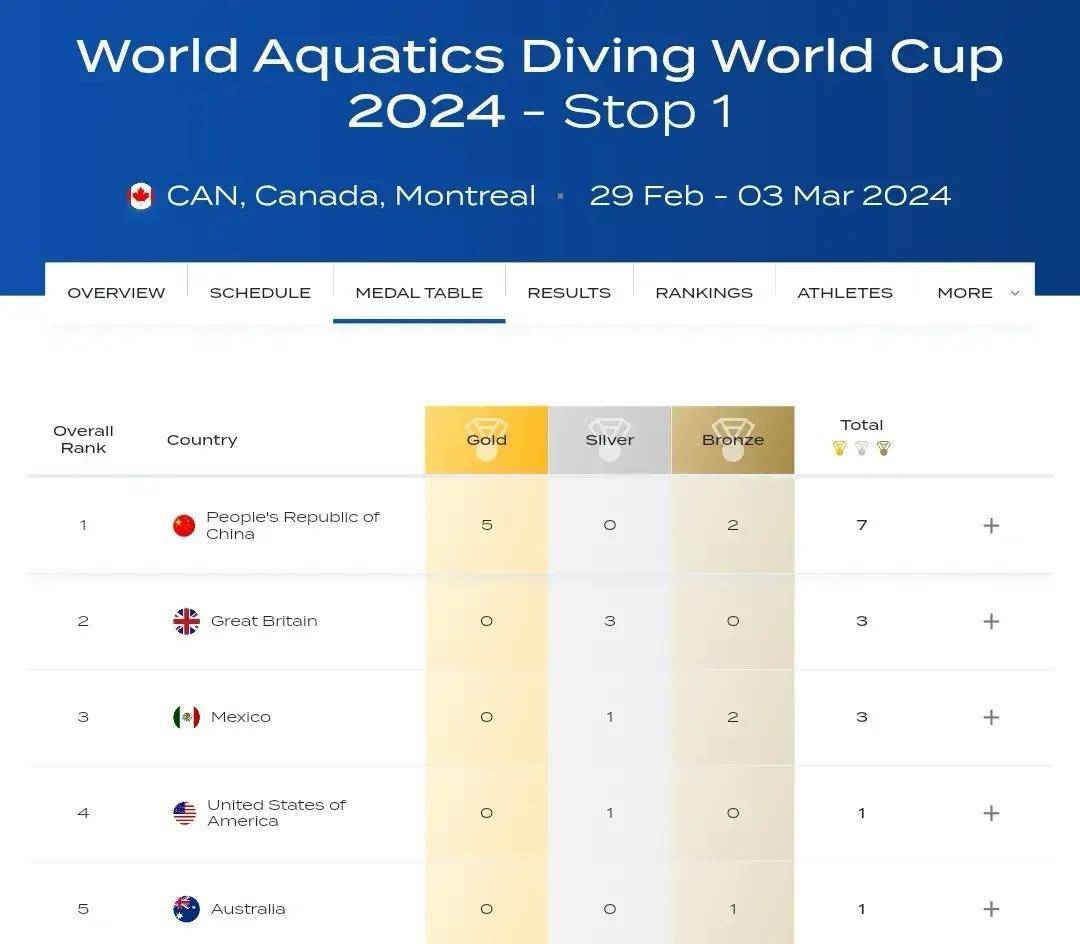Click the Canada flag icon
Viewport: 1080px width, 944px height.
(x=141, y=196)
